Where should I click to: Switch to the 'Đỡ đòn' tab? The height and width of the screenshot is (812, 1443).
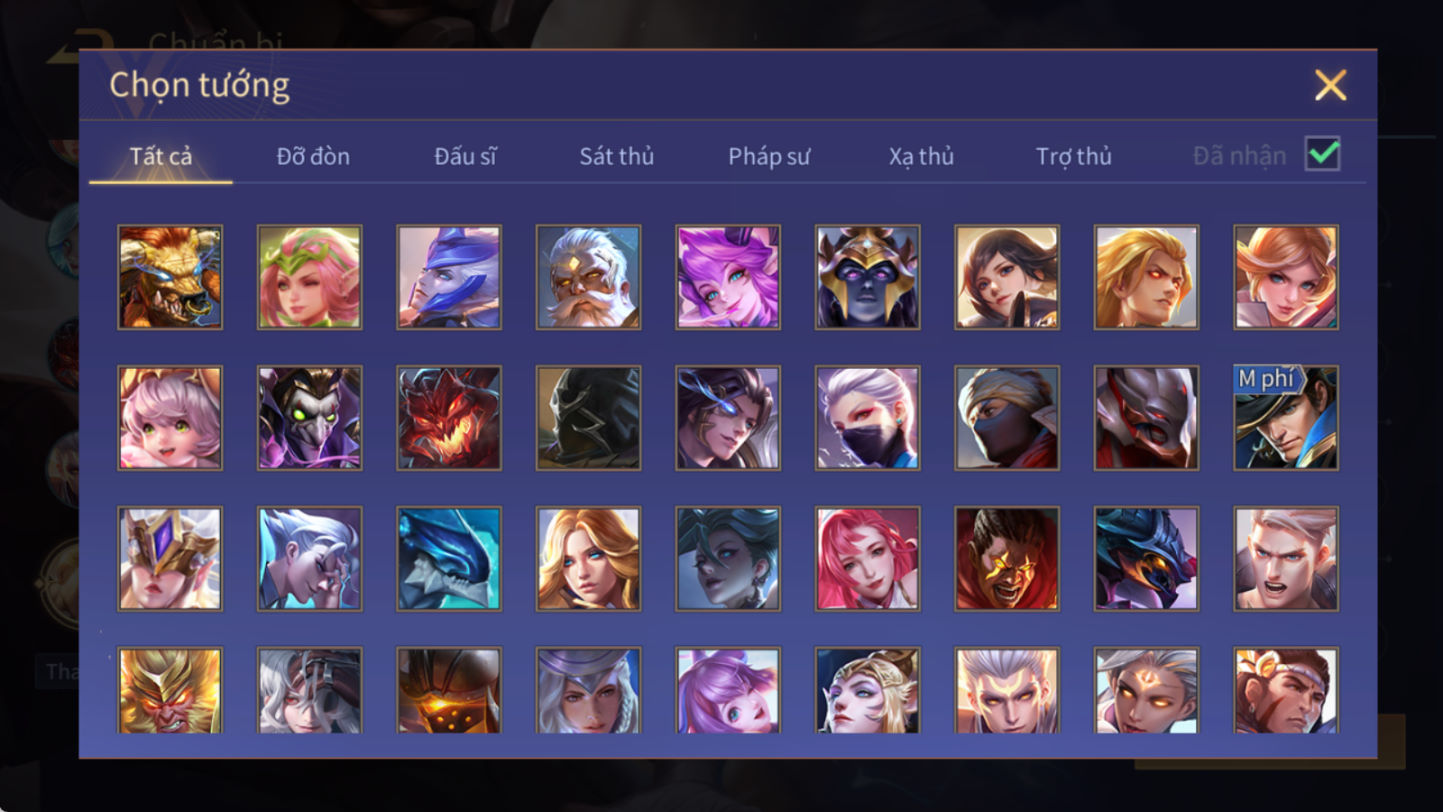click(x=313, y=156)
